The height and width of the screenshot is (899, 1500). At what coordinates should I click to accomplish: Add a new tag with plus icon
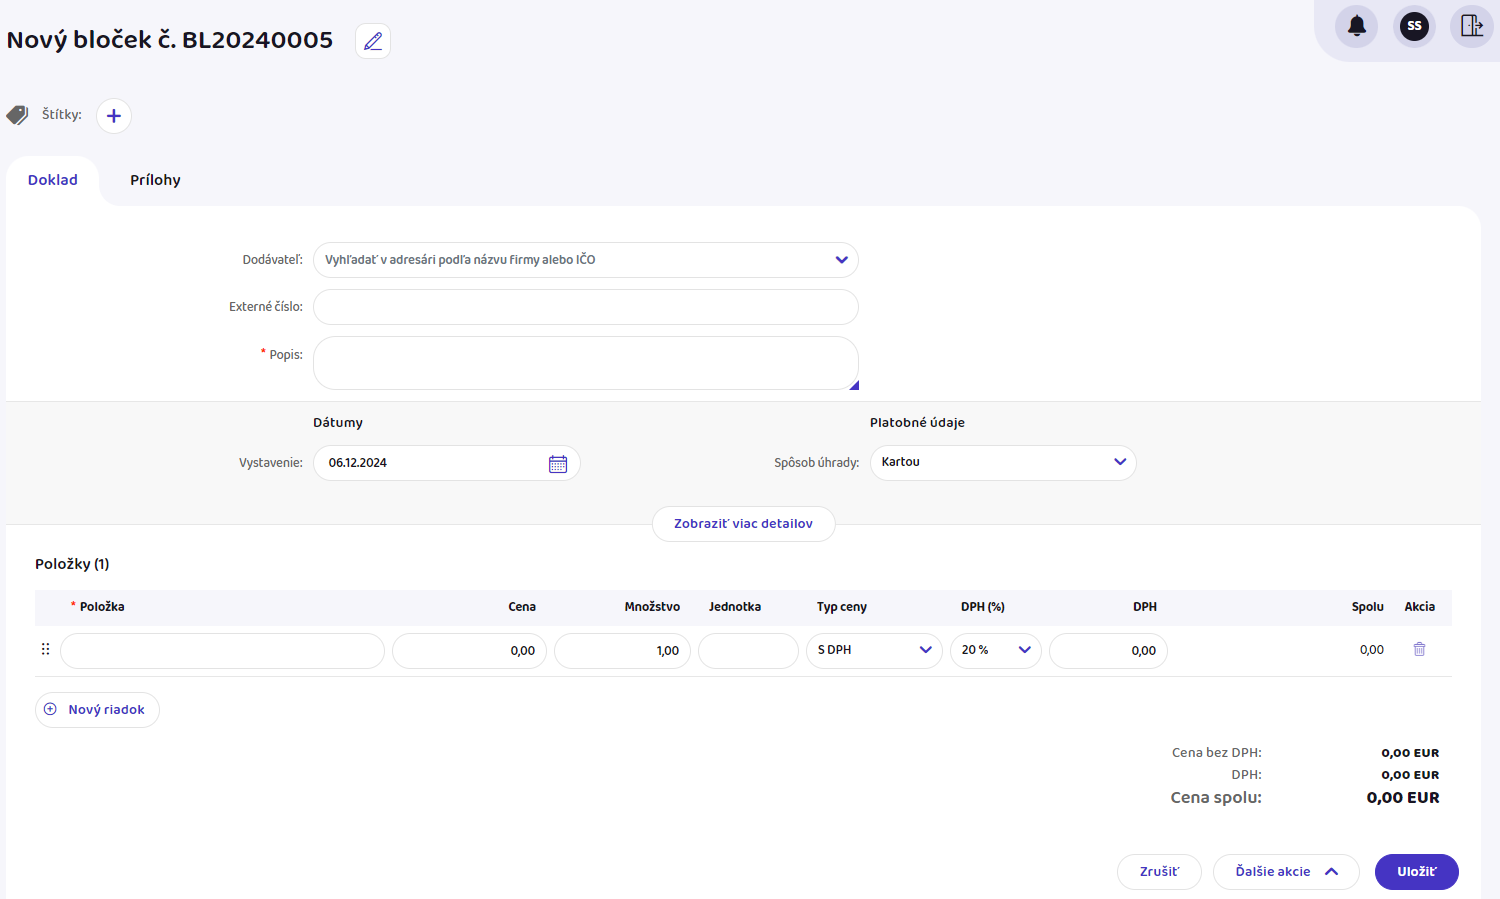point(114,116)
